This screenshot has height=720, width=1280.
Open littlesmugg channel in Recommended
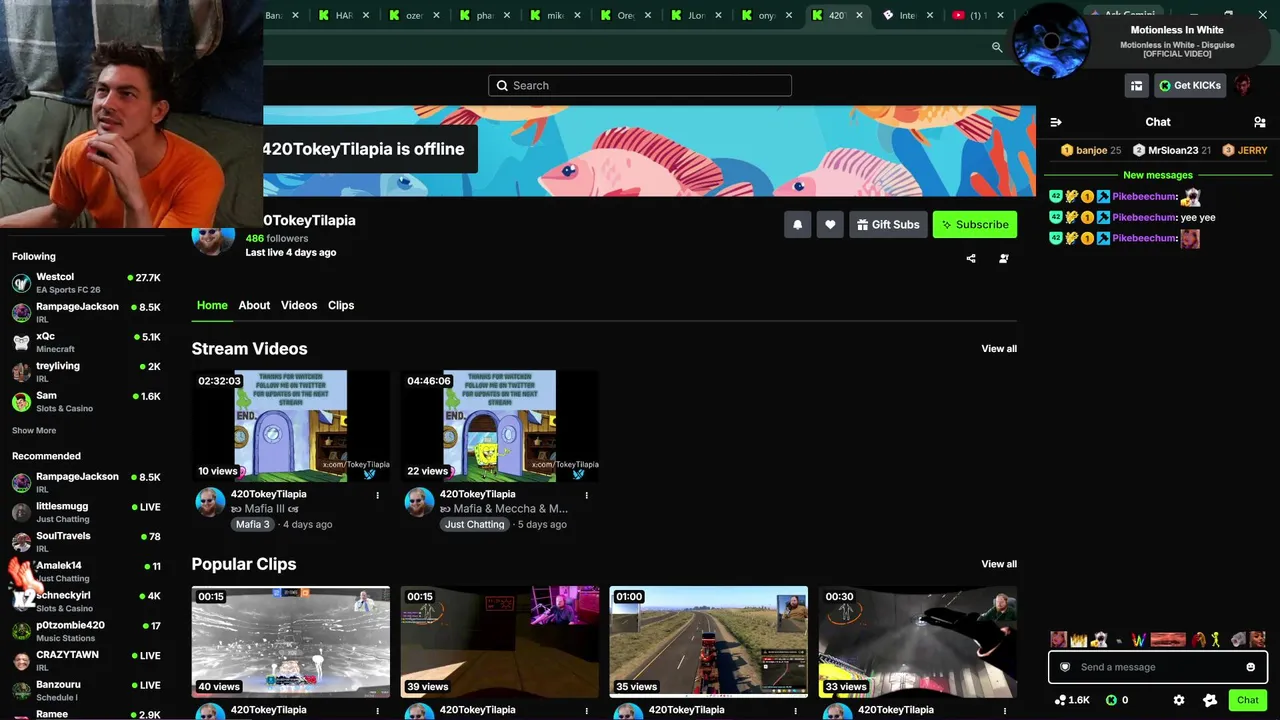tap(86, 512)
